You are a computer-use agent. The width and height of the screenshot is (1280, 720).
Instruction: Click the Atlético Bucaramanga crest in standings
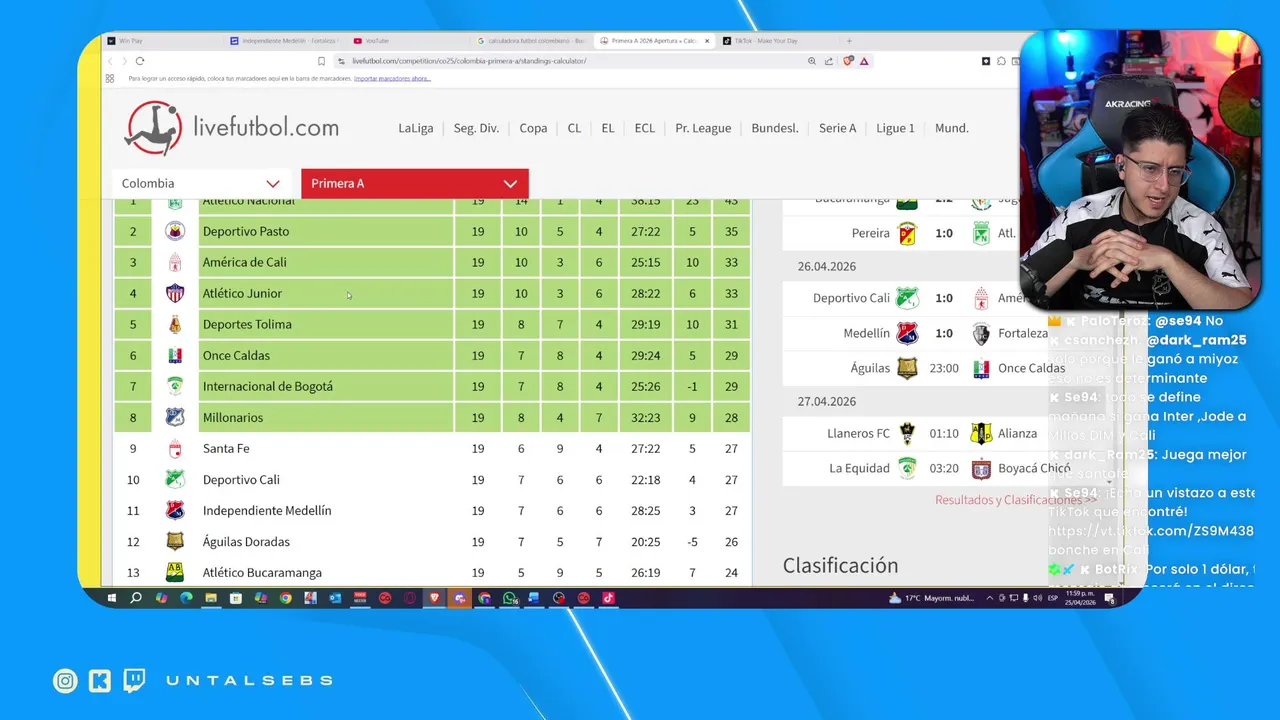pyautogui.click(x=175, y=572)
